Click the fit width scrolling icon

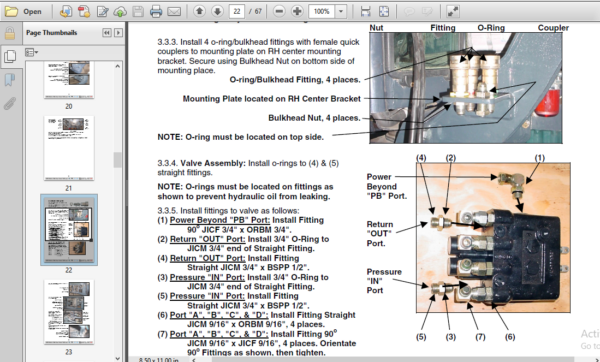[x=365, y=11]
